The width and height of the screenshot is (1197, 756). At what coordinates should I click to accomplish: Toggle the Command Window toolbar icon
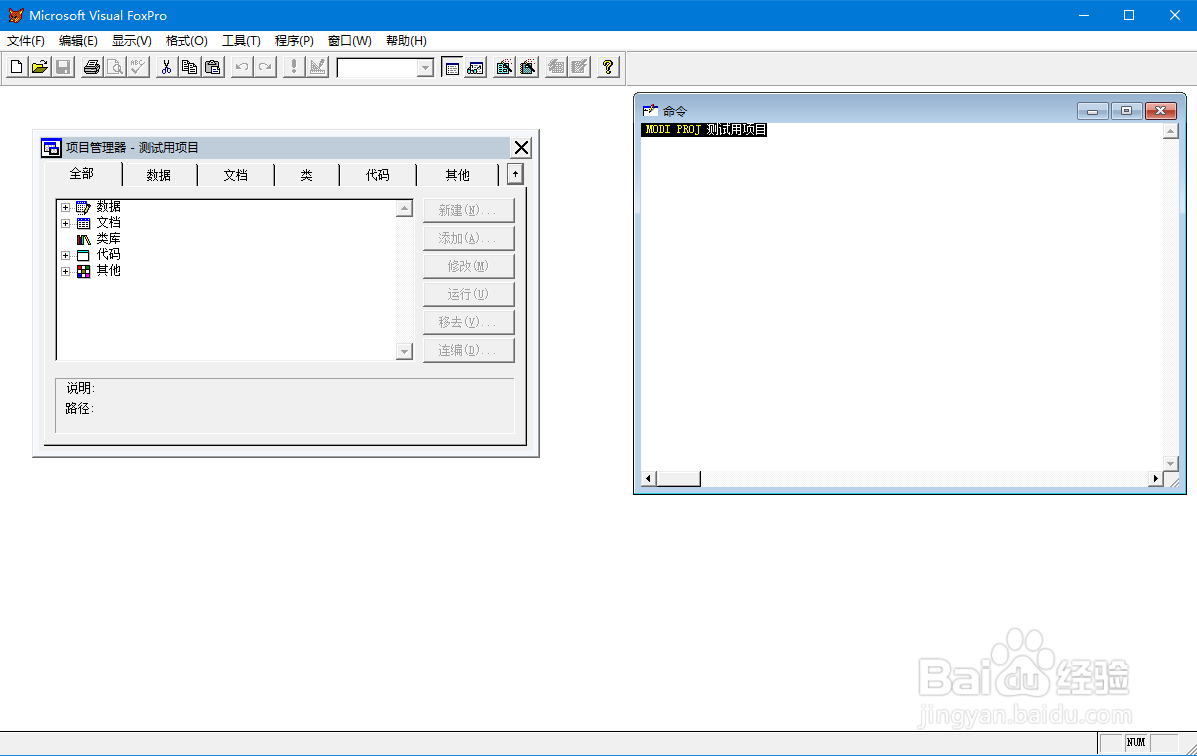pos(452,67)
